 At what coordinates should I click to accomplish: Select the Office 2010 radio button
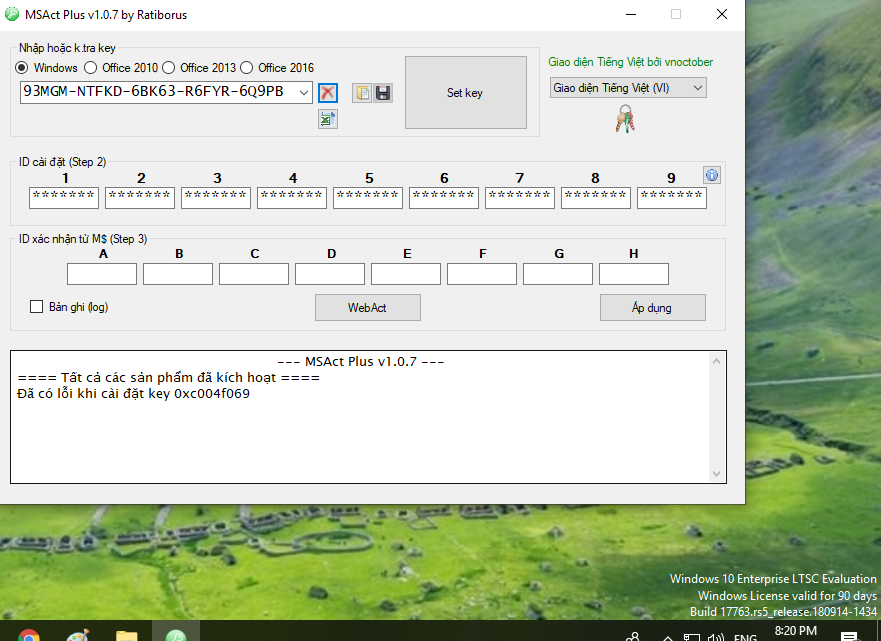click(x=90, y=68)
